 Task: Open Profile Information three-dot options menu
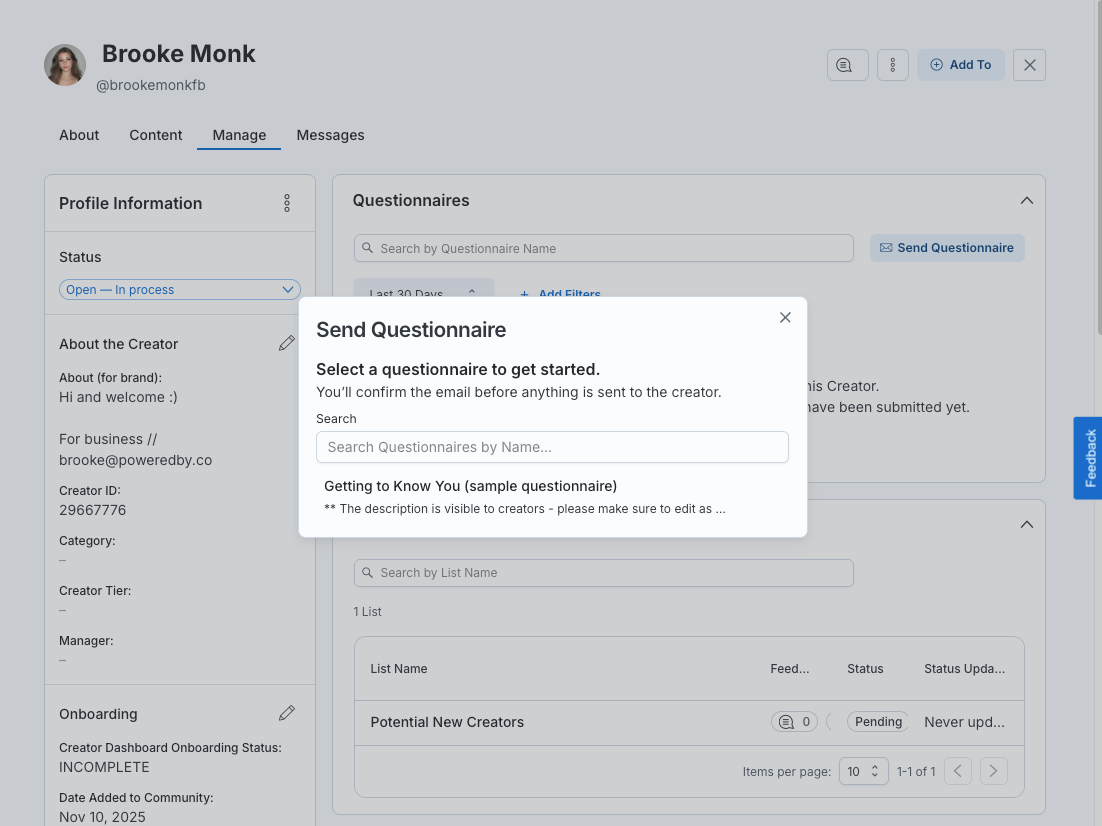(287, 203)
